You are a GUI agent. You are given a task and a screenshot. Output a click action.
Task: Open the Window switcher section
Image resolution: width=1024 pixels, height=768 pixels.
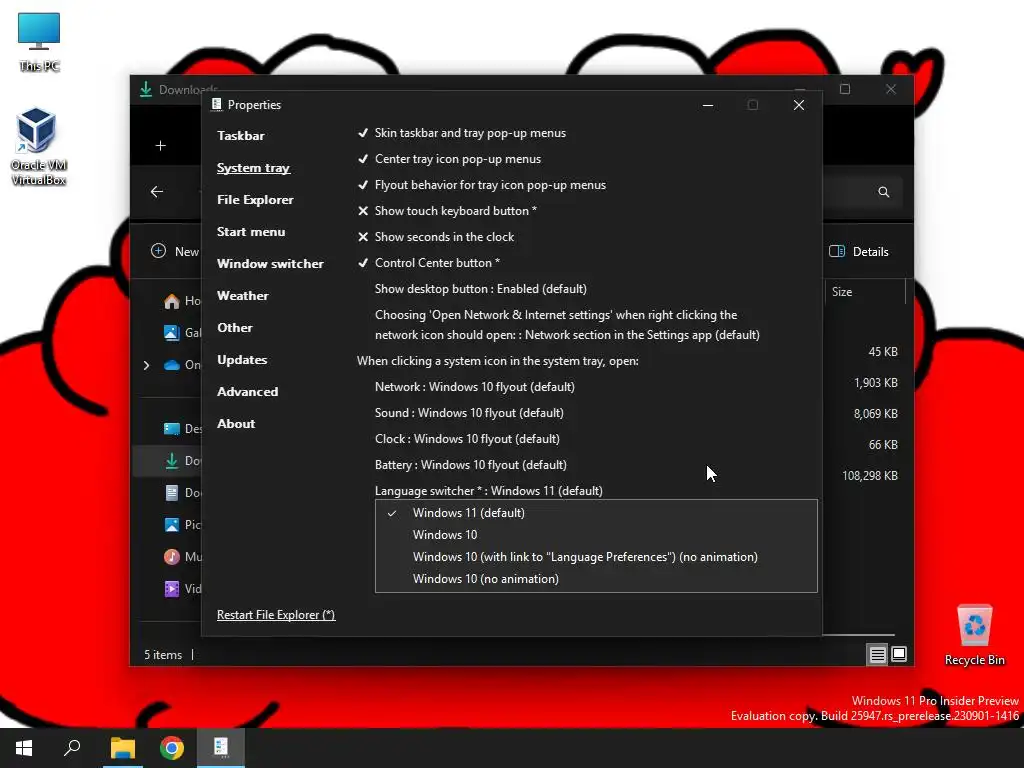click(270, 264)
